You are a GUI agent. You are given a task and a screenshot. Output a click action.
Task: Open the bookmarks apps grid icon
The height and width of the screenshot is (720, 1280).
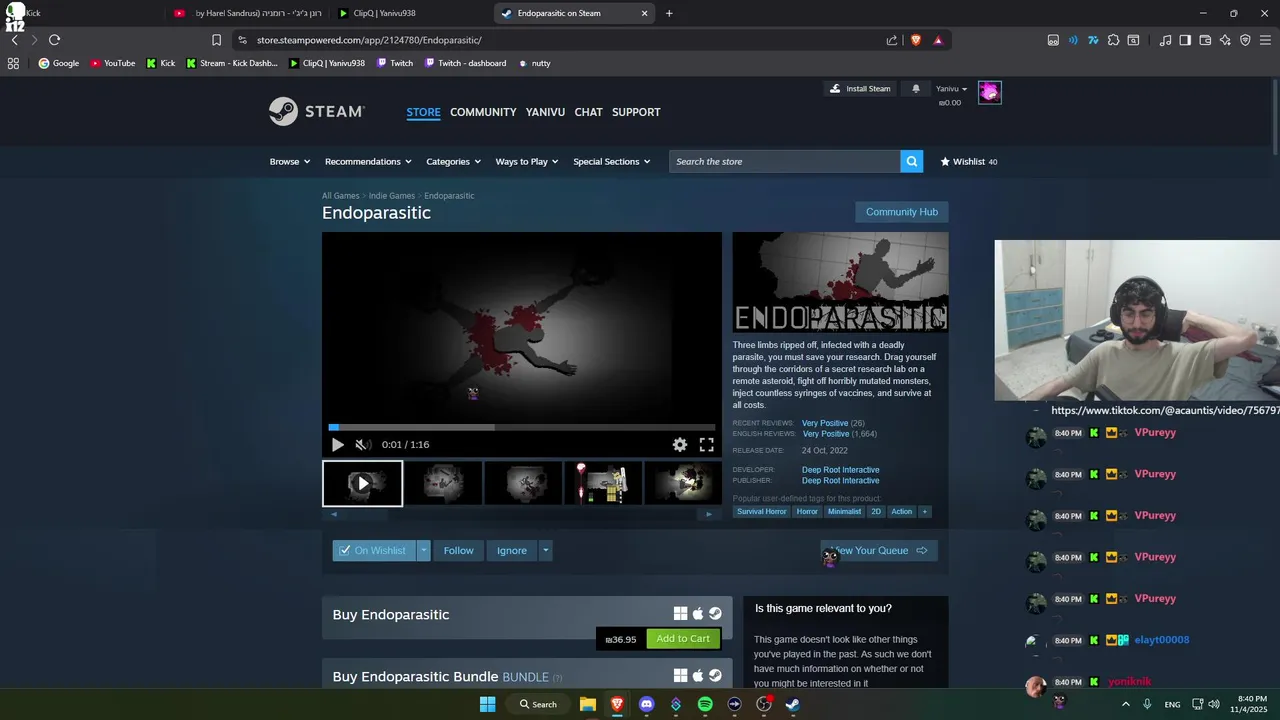coord(13,63)
